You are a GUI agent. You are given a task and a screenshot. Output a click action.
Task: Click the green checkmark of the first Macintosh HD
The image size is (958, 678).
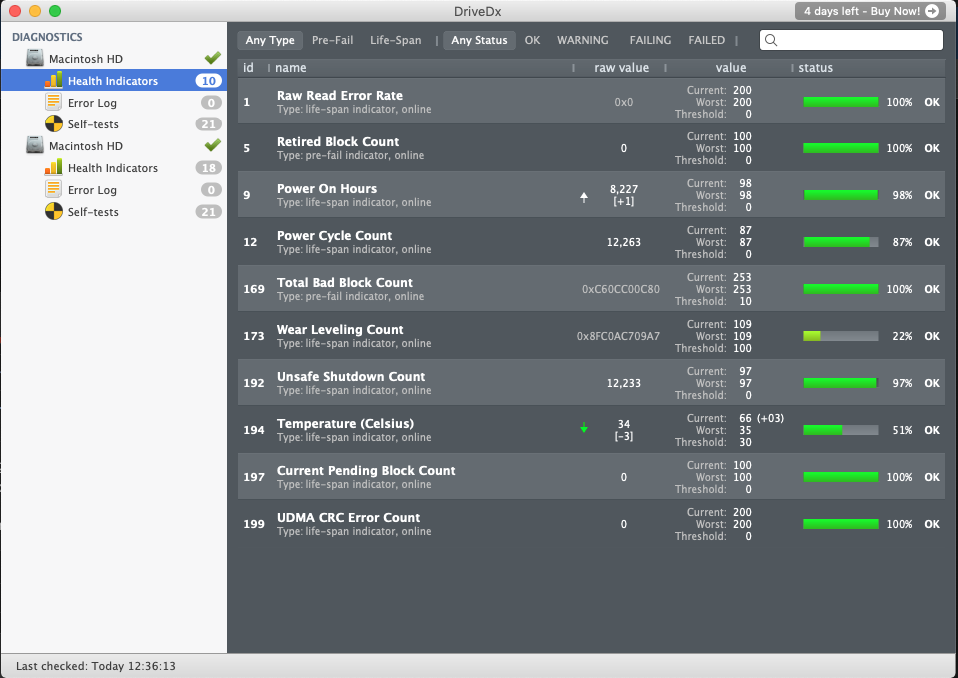(x=213, y=58)
